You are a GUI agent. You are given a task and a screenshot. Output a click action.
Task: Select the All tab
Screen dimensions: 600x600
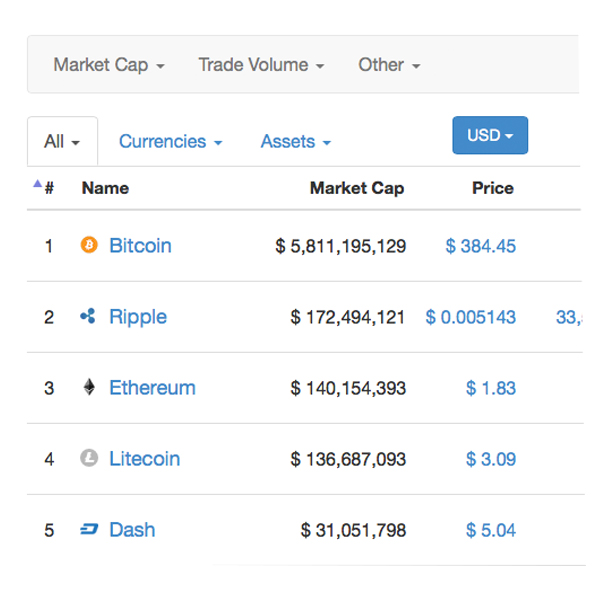tap(62, 142)
